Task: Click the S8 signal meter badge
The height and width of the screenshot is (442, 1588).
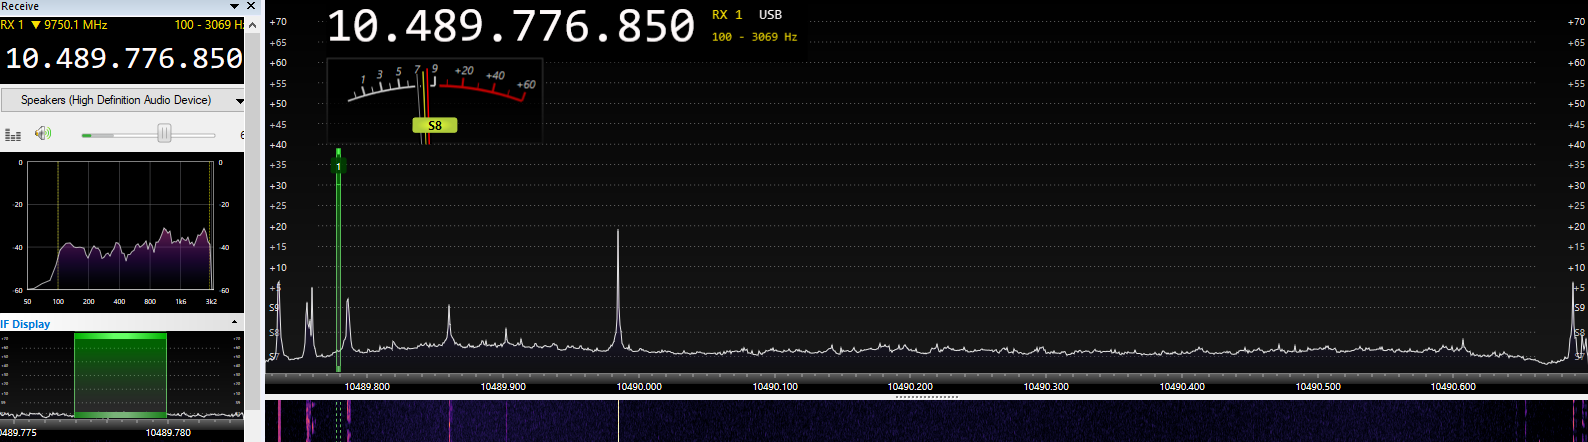Action: coord(434,126)
